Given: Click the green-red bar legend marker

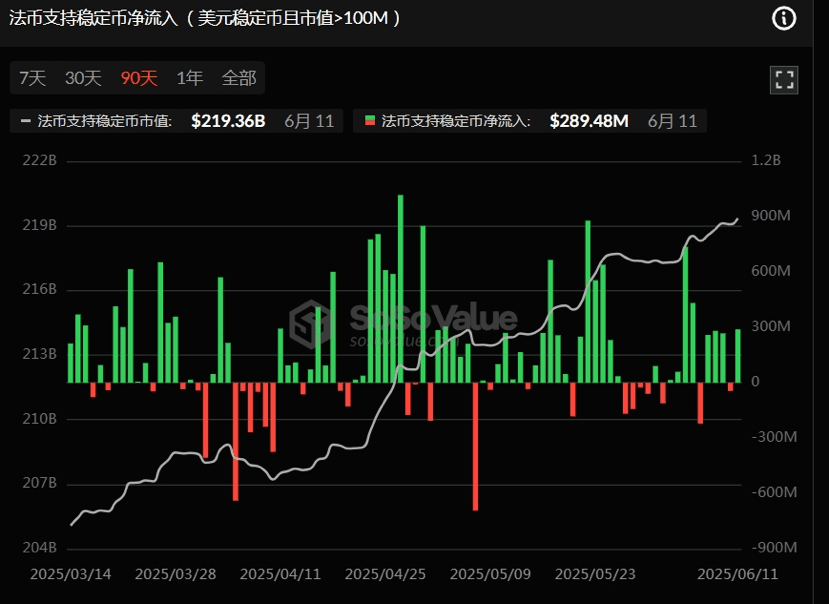Looking at the screenshot, I should click(x=370, y=121).
